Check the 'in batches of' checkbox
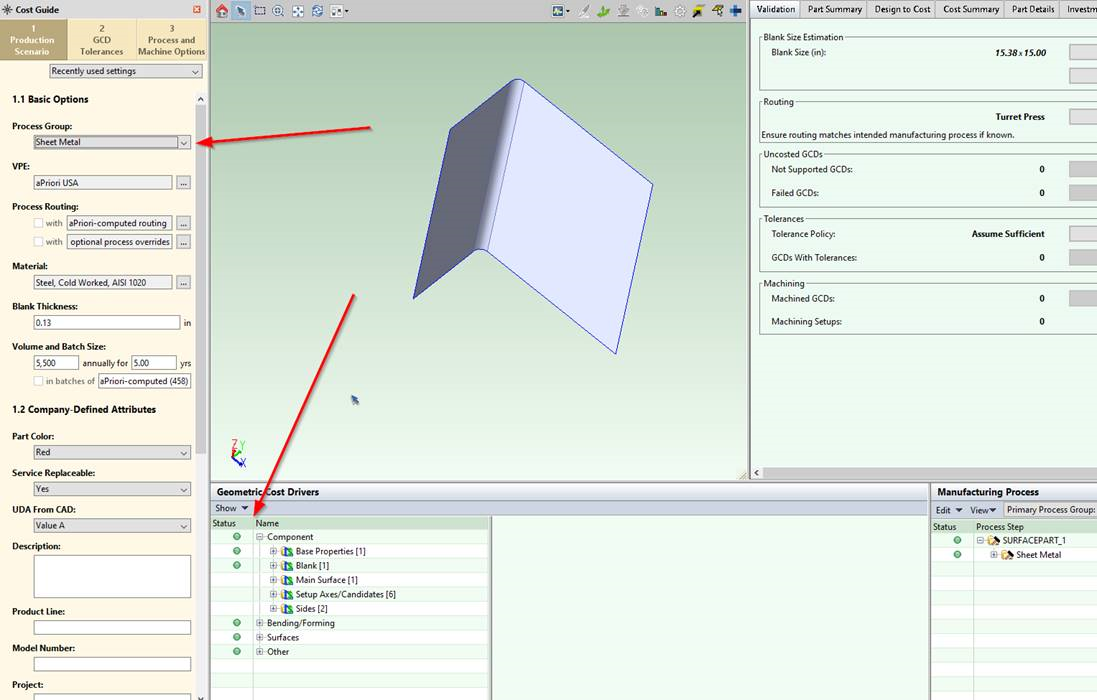1097x700 pixels. (39, 381)
